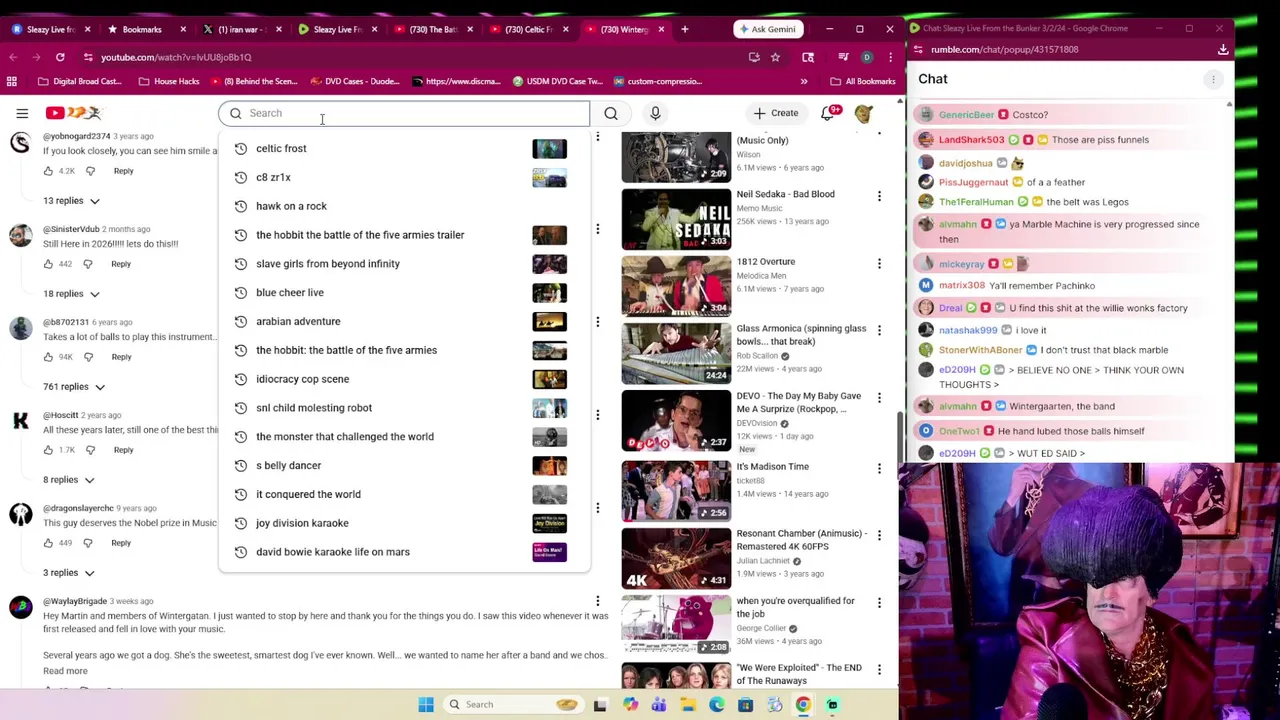The width and height of the screenshot is (1280, 720).
Task: Start voice search with microphone icon
Action: 655,113
